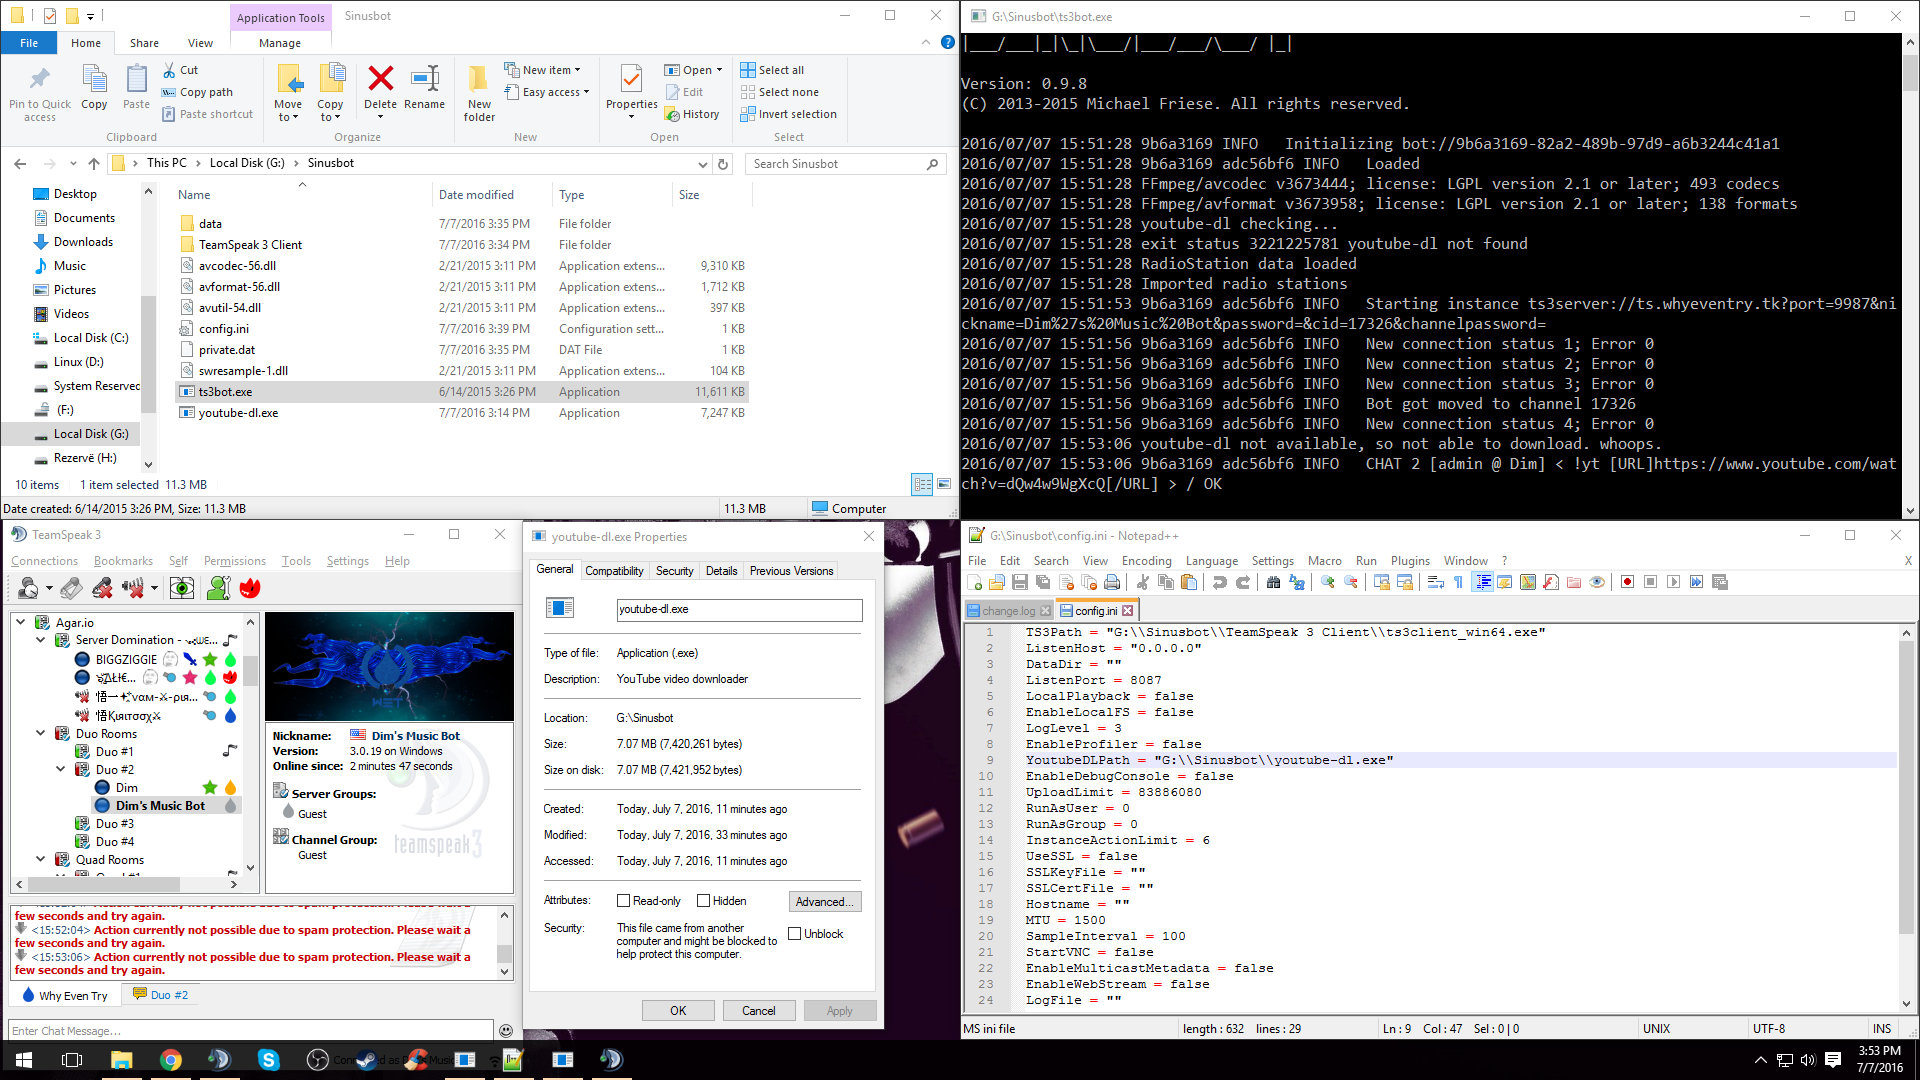The width and height of the screenshot is (1920, 1080).
Task: Collapse the Agar.io server tree
Action: coord(21,622)
